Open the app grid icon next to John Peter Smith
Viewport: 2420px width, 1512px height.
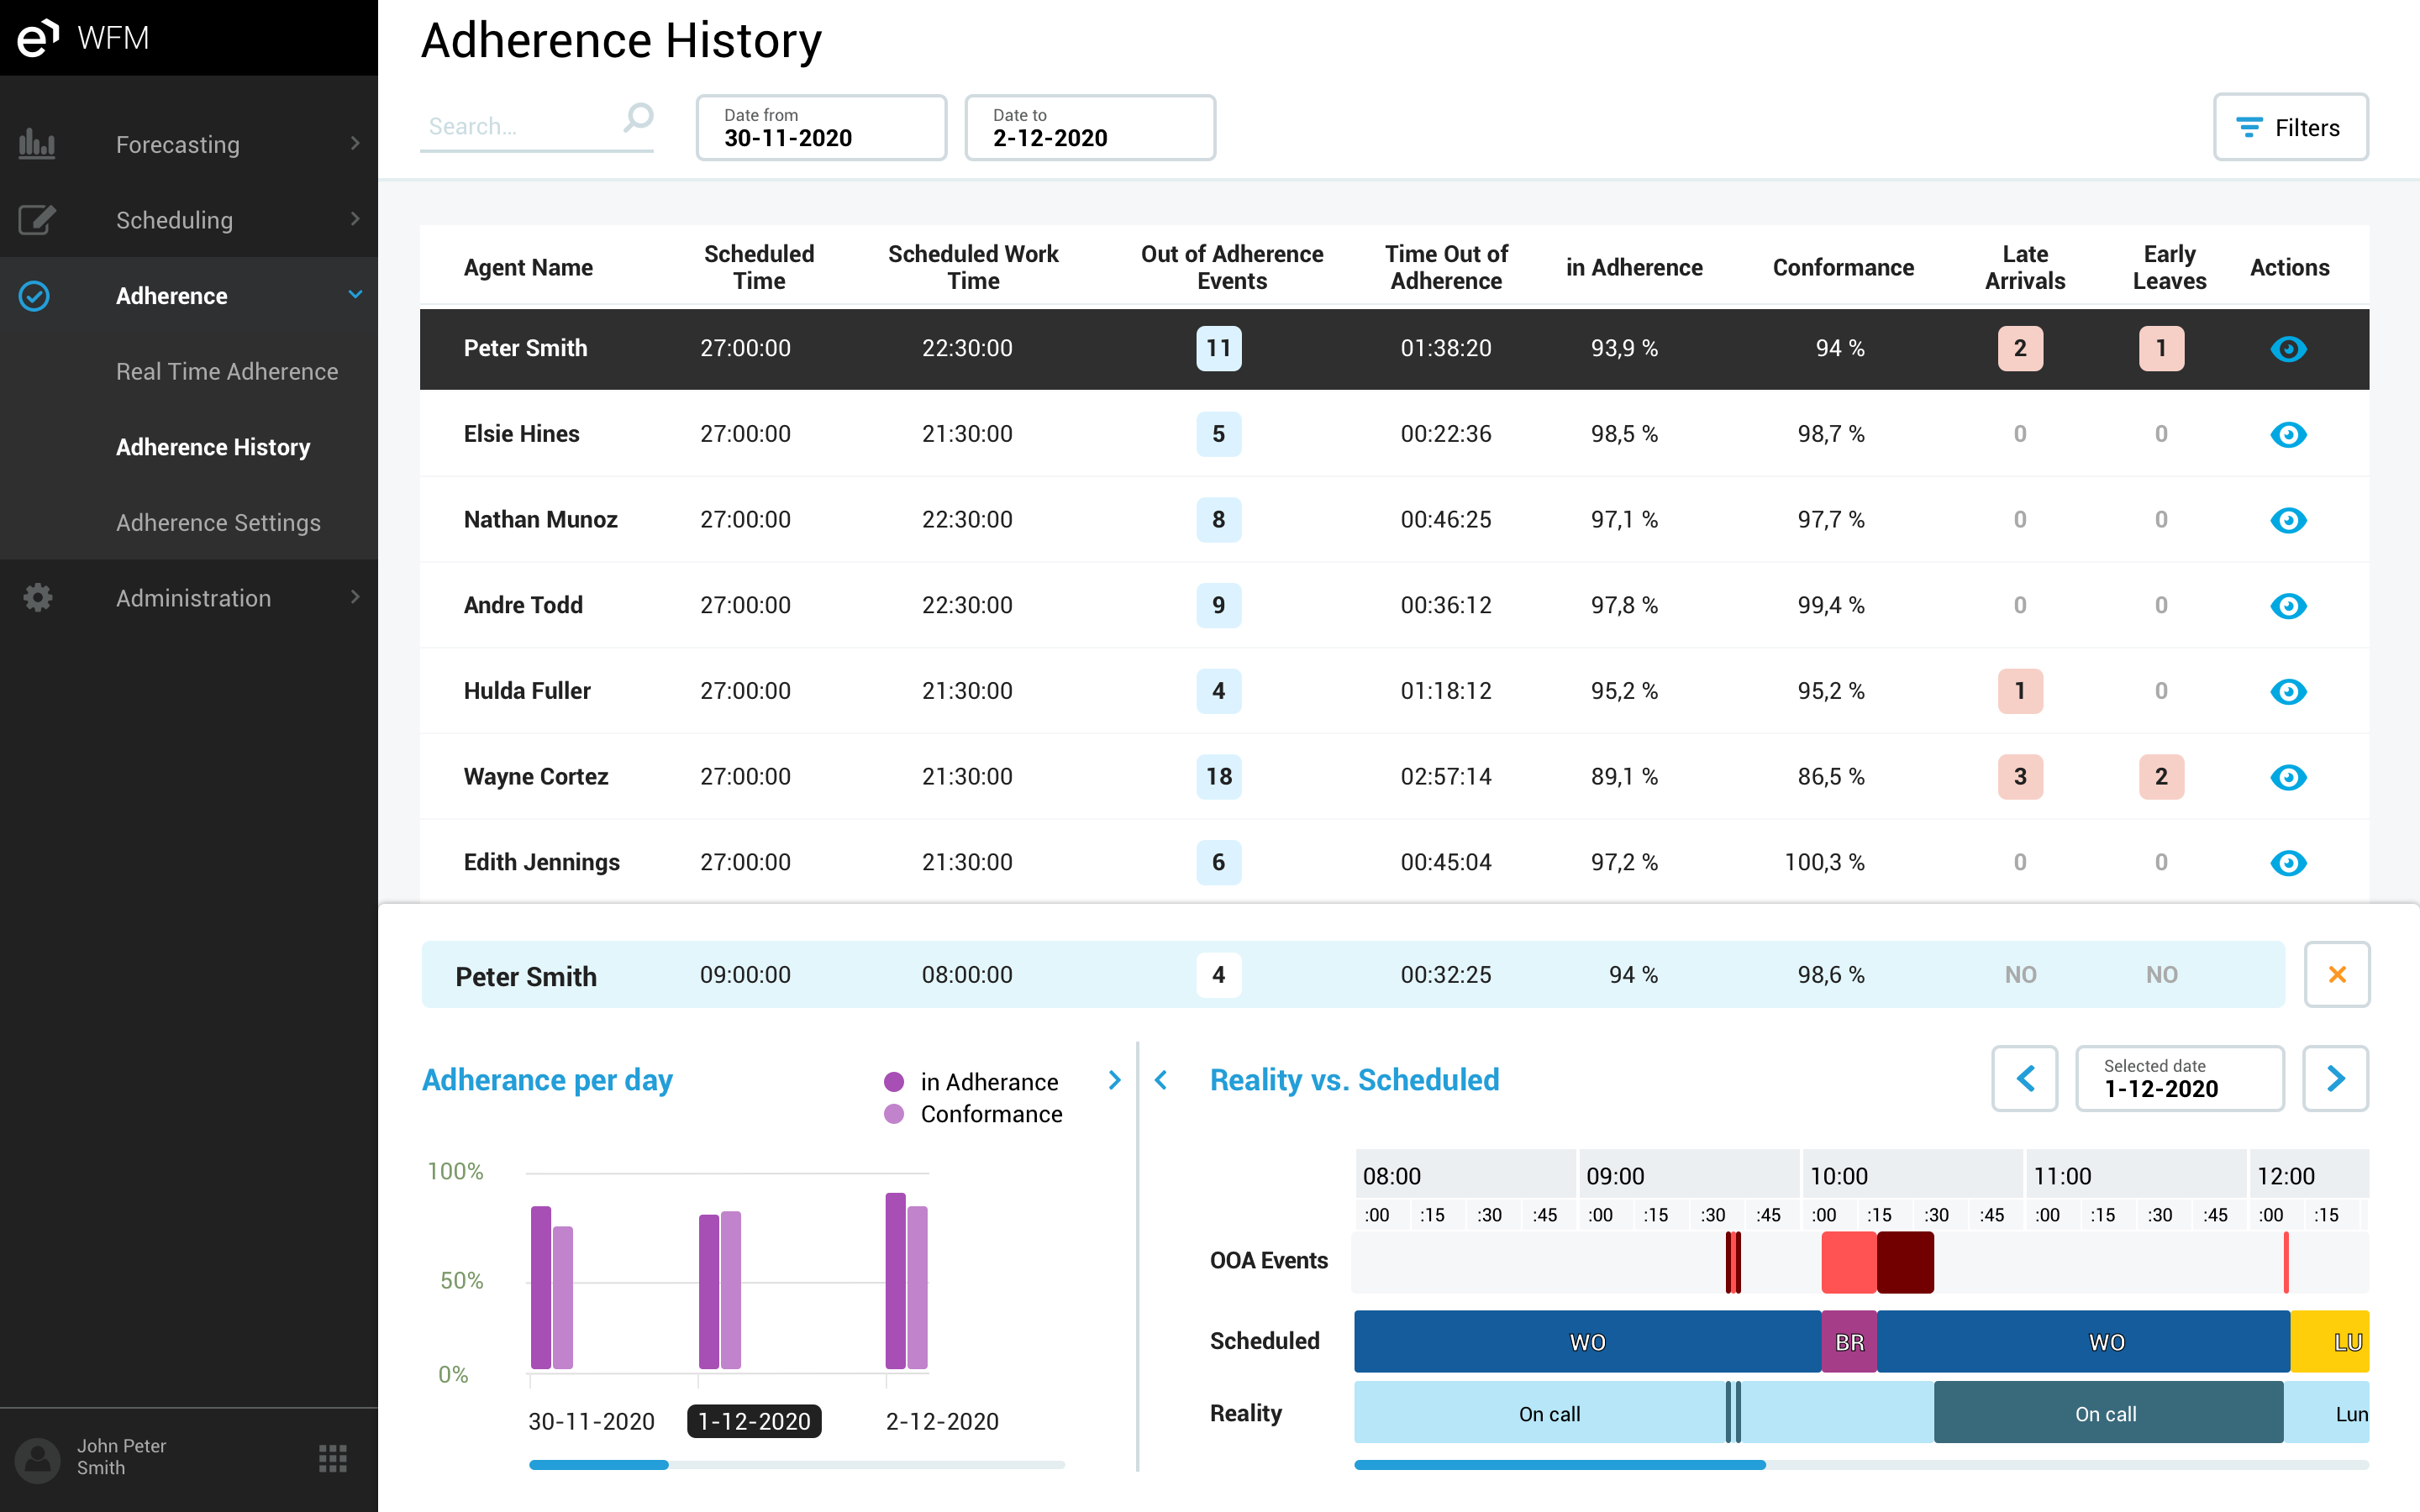(x=331, y=1458)
